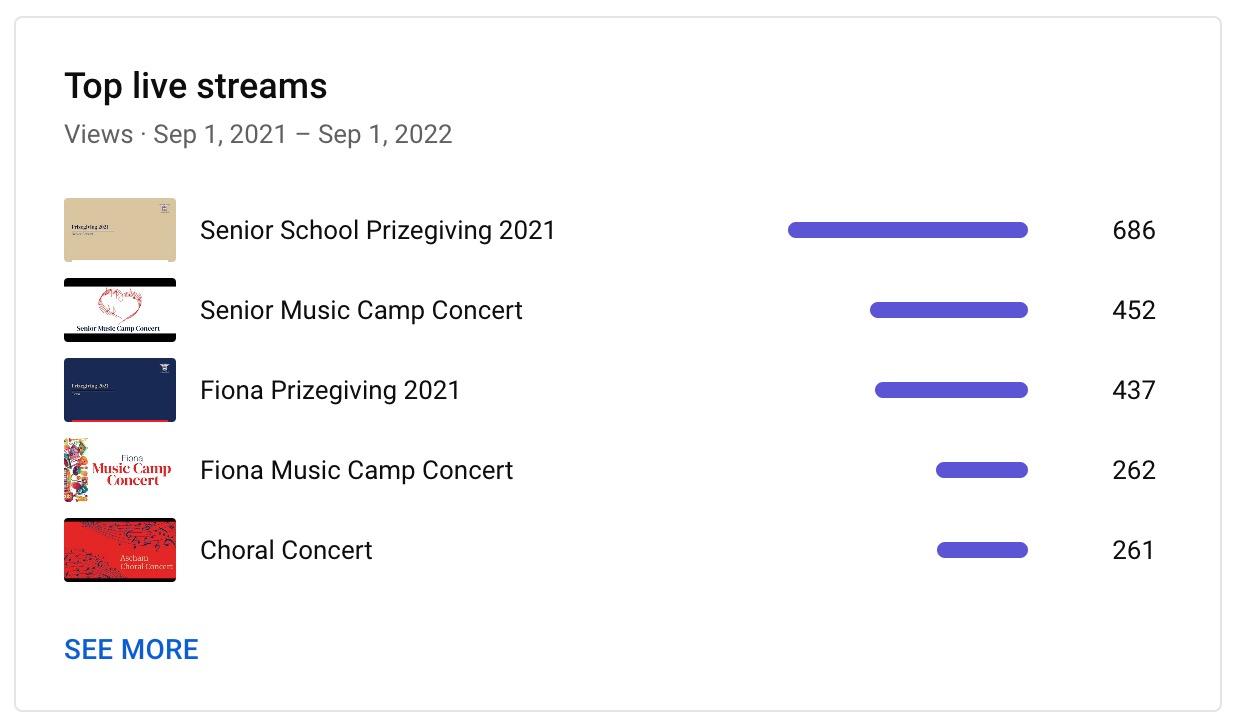The image size is (1236, 728).
Task: Select the Fiona Prizegiving 2021 title
Action: (x=330, y=390)
